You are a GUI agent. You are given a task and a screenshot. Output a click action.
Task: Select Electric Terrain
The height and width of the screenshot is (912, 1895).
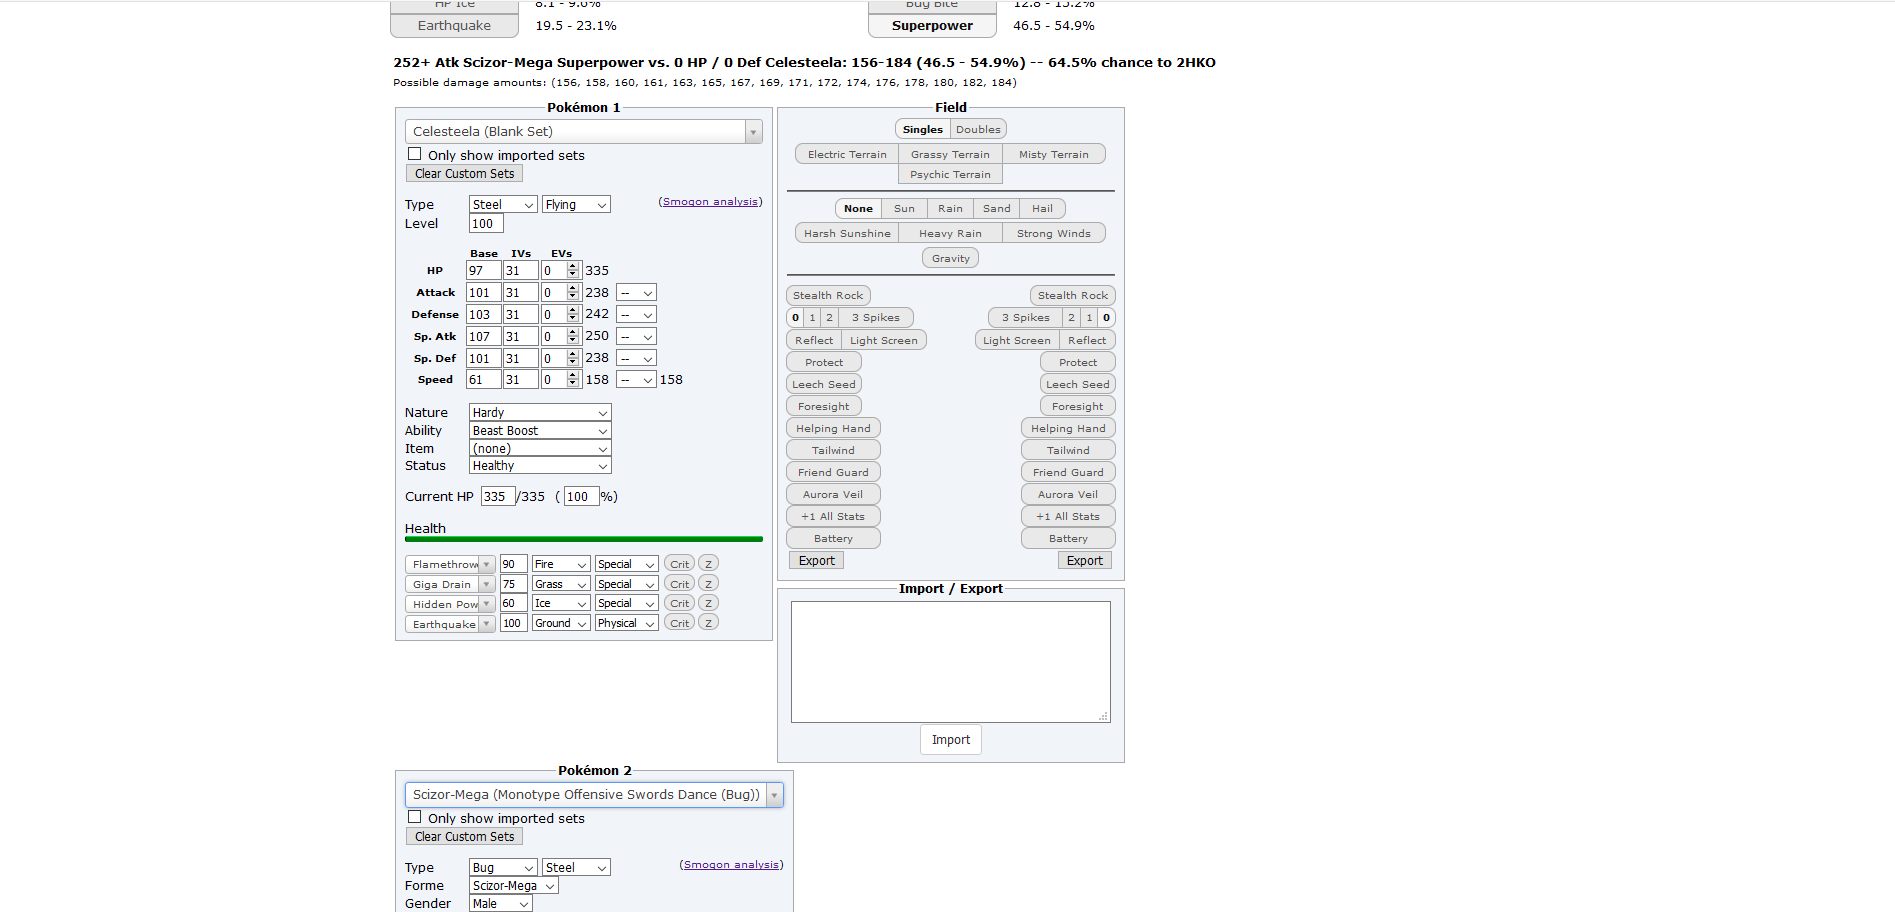click(847, 155)
